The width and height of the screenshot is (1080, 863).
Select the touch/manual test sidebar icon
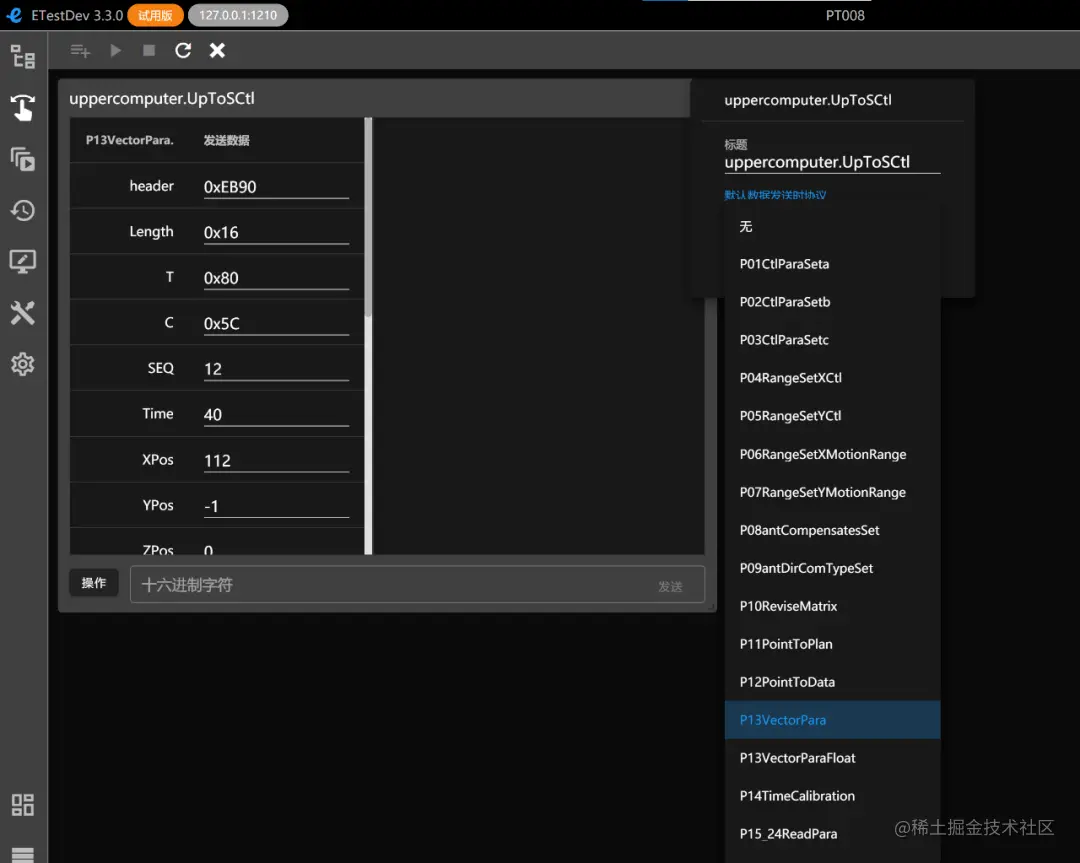coord(23,108)
